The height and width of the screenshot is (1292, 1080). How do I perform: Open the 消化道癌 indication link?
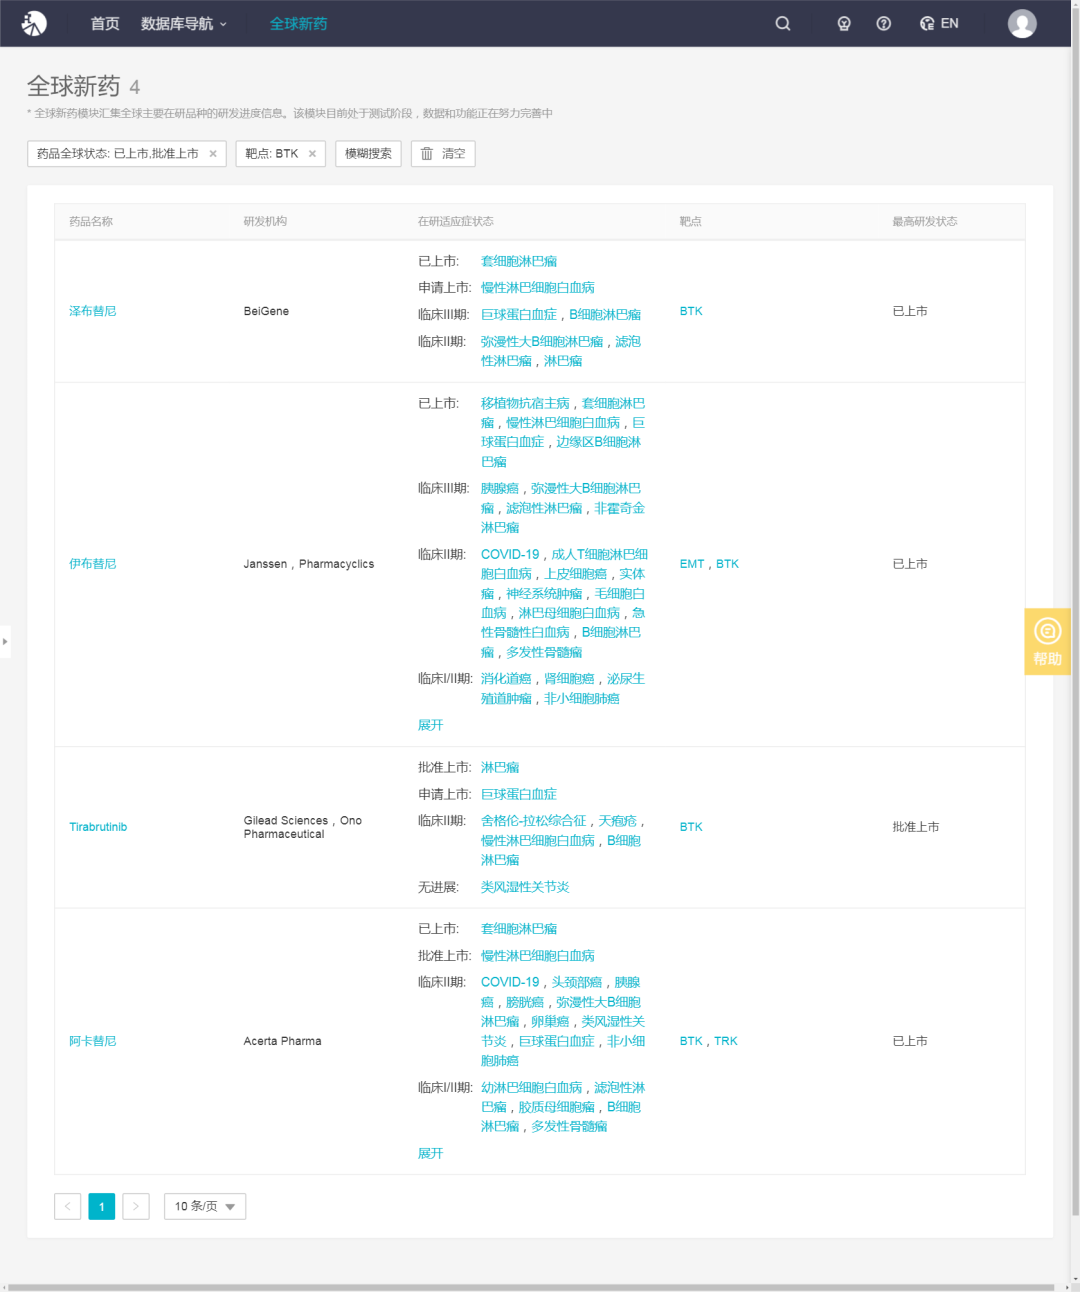pos(506,678)
